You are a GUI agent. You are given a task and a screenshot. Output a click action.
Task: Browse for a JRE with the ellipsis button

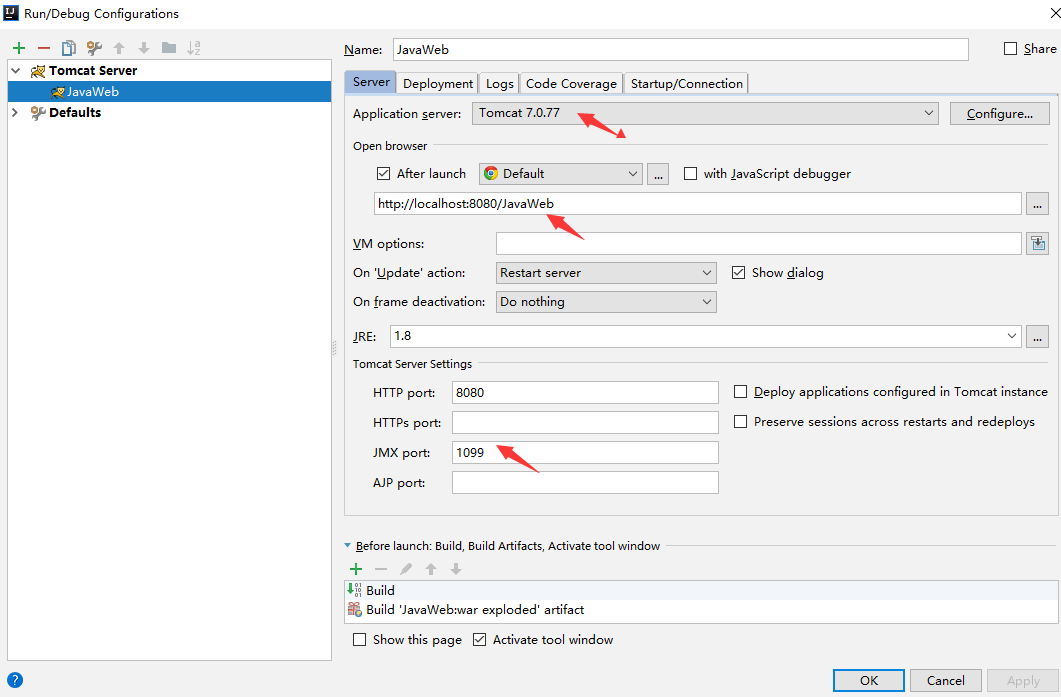click(1037, 336)
